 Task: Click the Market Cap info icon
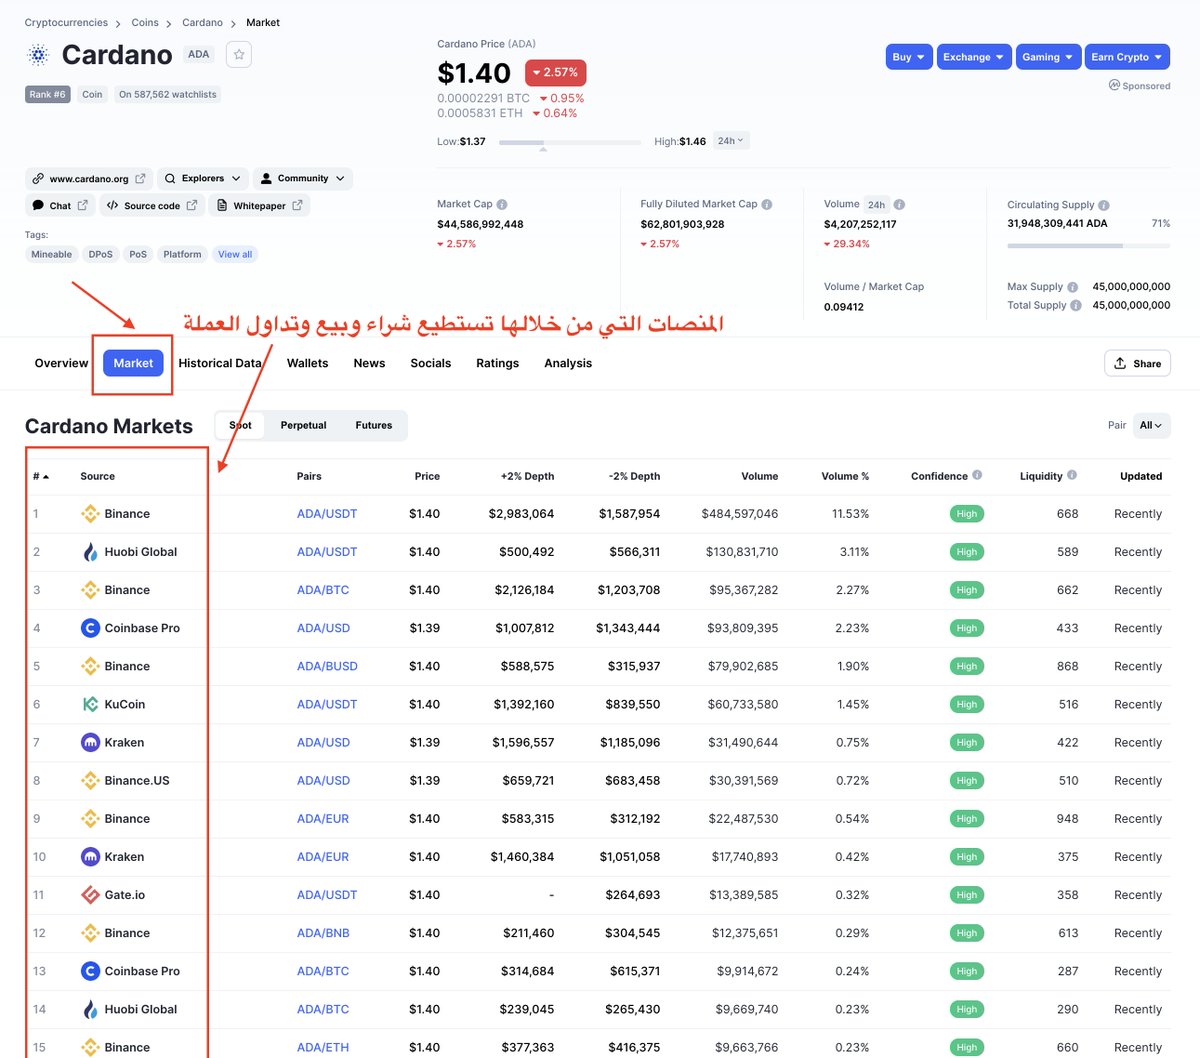[502, 204]
